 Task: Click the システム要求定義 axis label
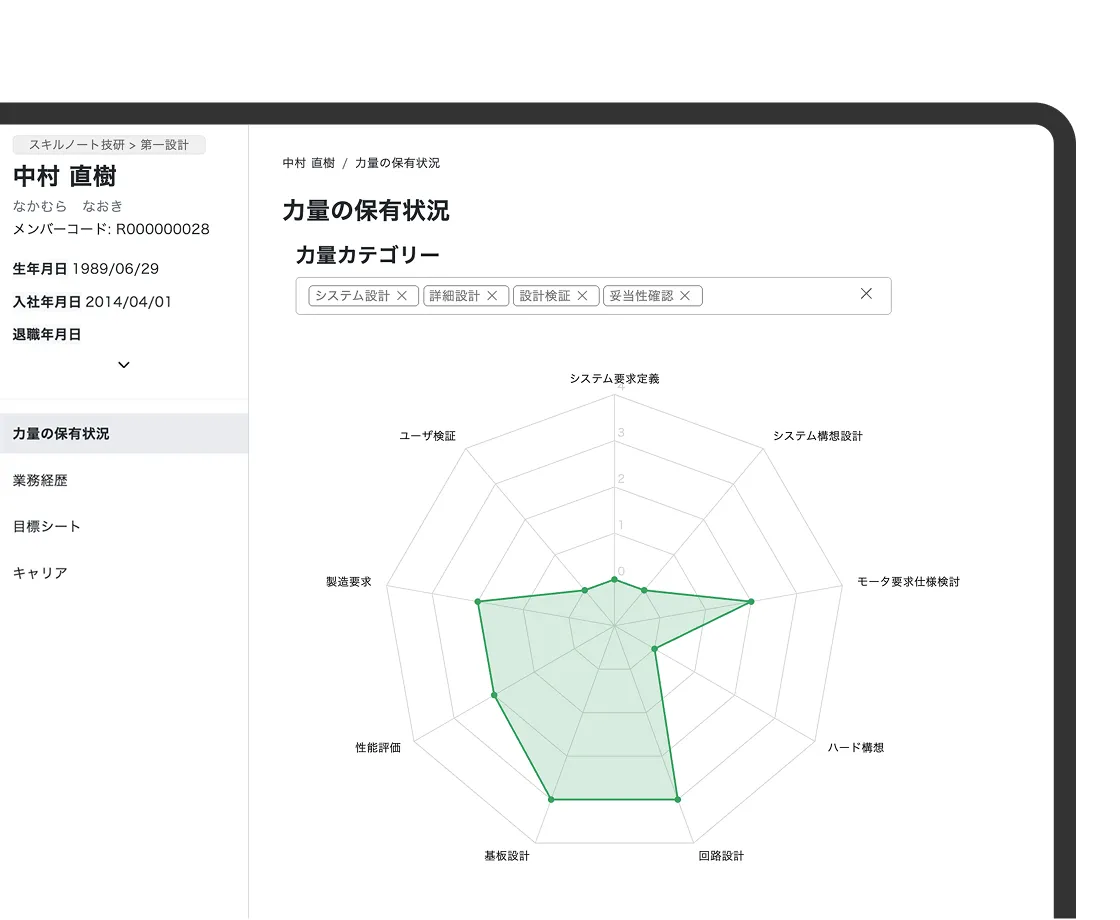(x=614, y=379)
